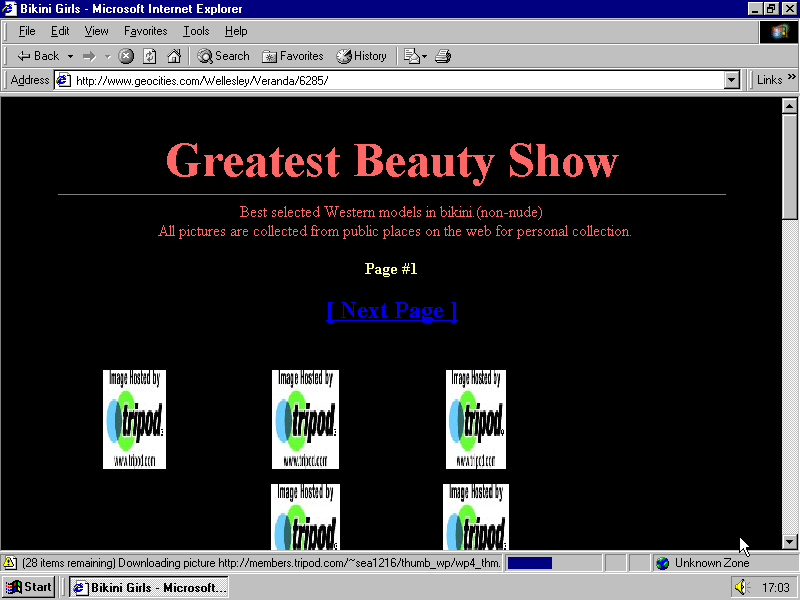800x600 pixels.
Task: Open the middle tripod thumbnail in second row
Action: click(305, 516)
